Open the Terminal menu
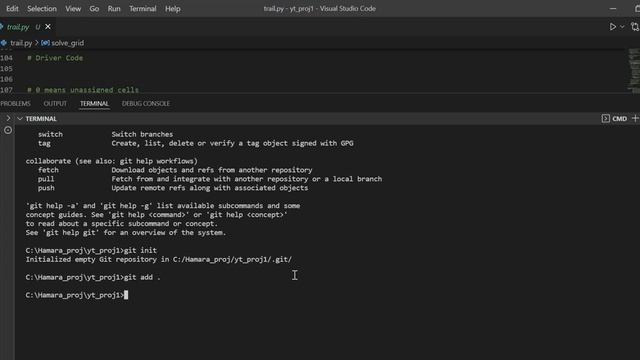Viewport: 640px width, 360px height. coord(142,9)
